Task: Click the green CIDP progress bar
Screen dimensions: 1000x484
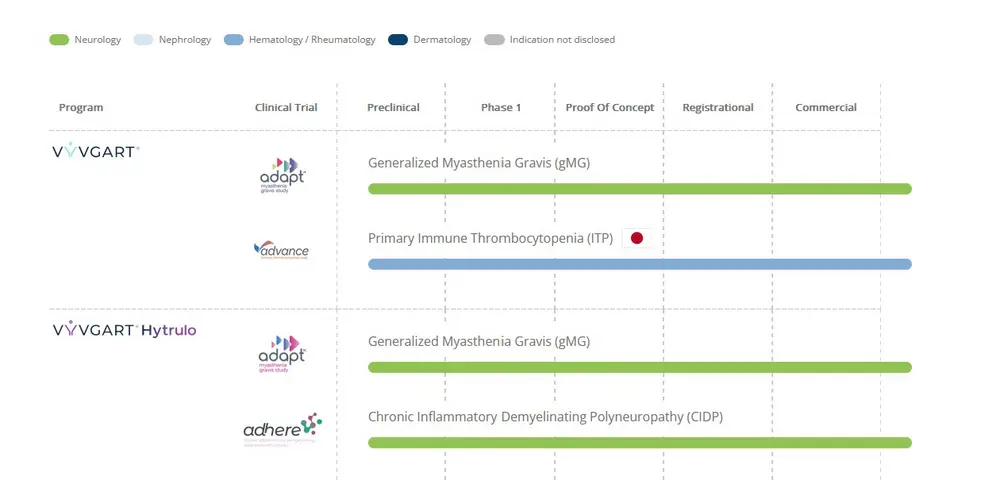Action: pyautogui.click(x=640, y=442)
